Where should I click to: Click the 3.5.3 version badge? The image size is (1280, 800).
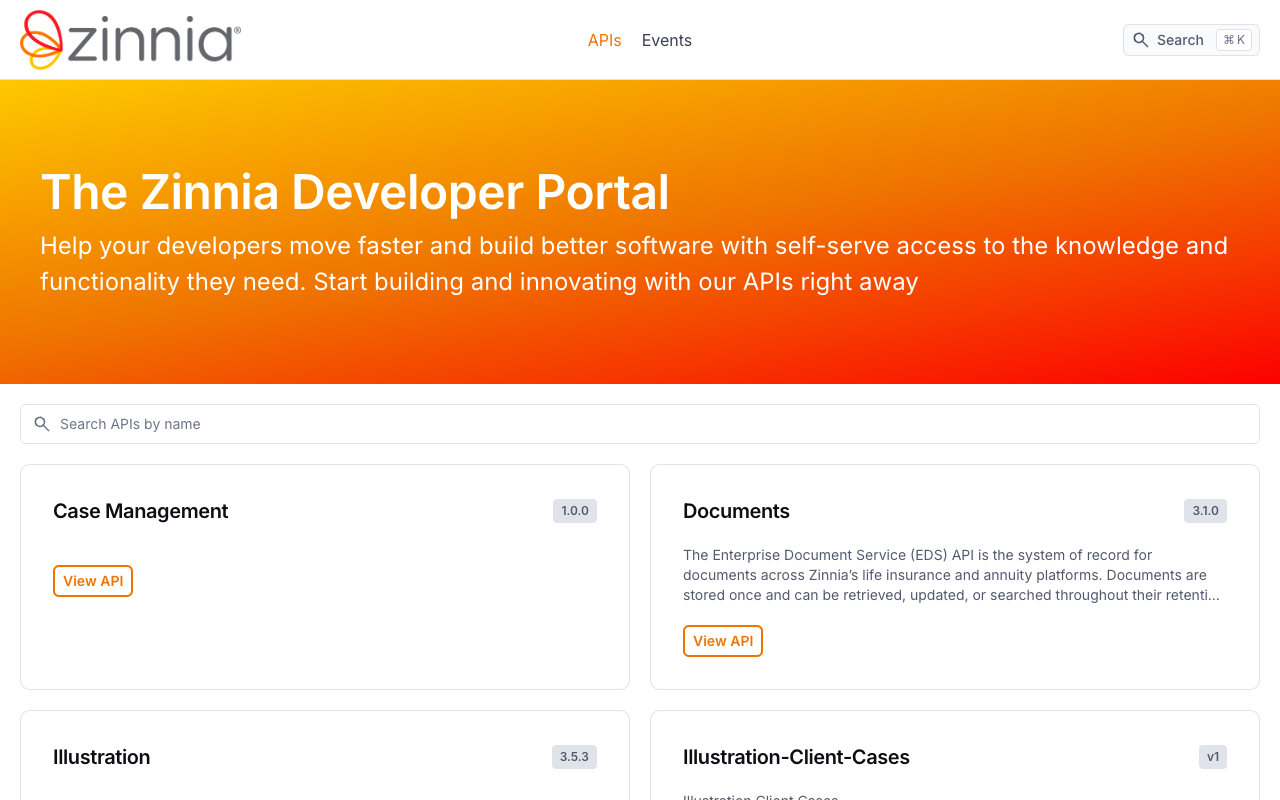tap(574, 757)
